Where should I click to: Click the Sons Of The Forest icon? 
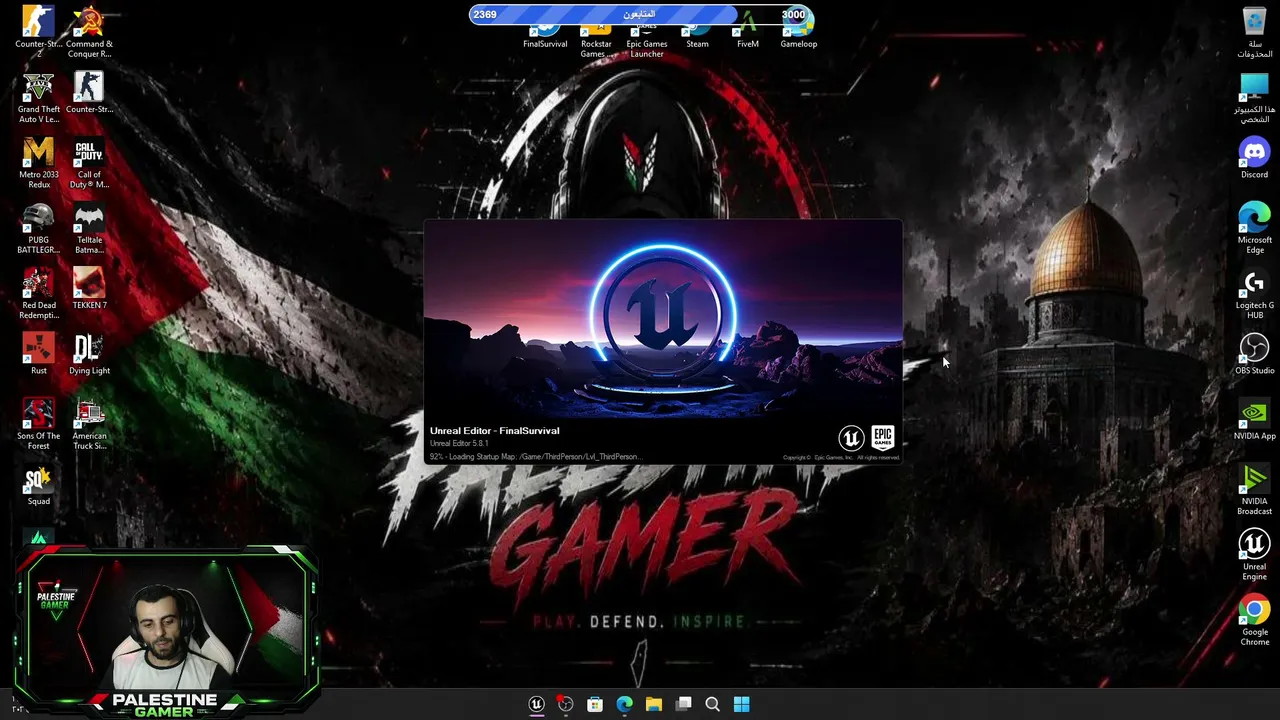(39, 424)
